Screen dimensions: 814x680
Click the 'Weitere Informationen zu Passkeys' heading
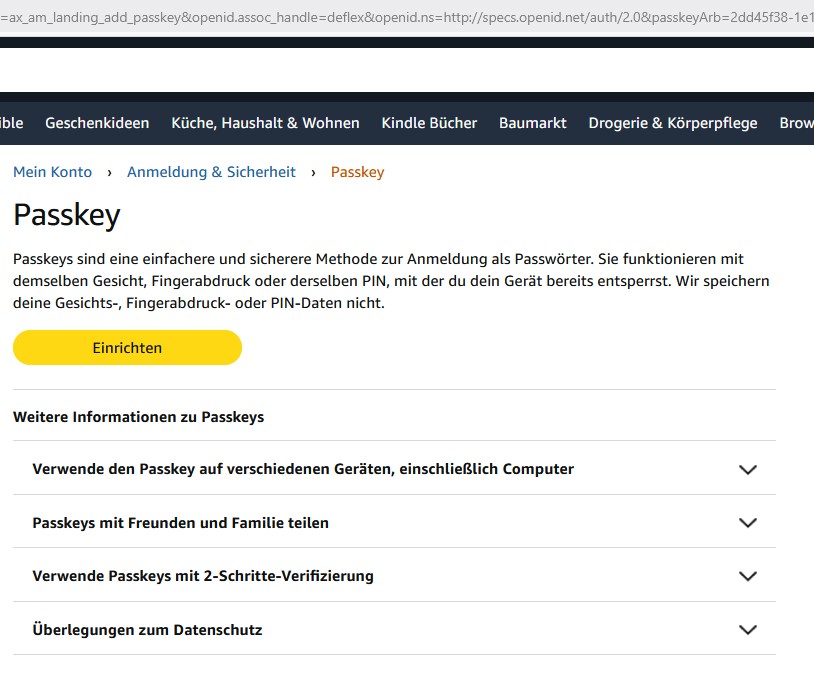137,417
